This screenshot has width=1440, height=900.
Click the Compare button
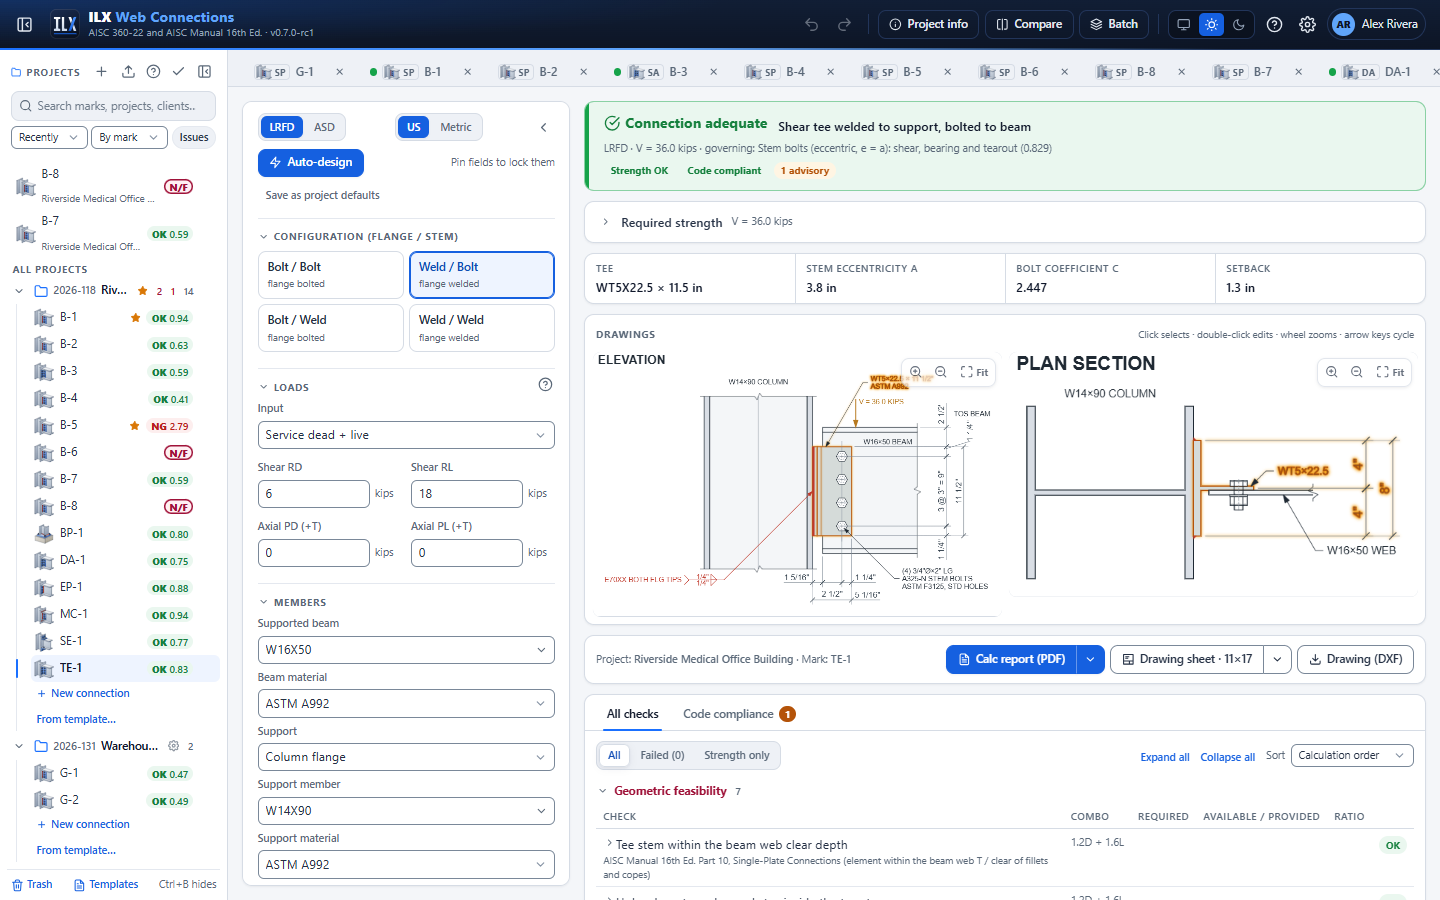1029,24
